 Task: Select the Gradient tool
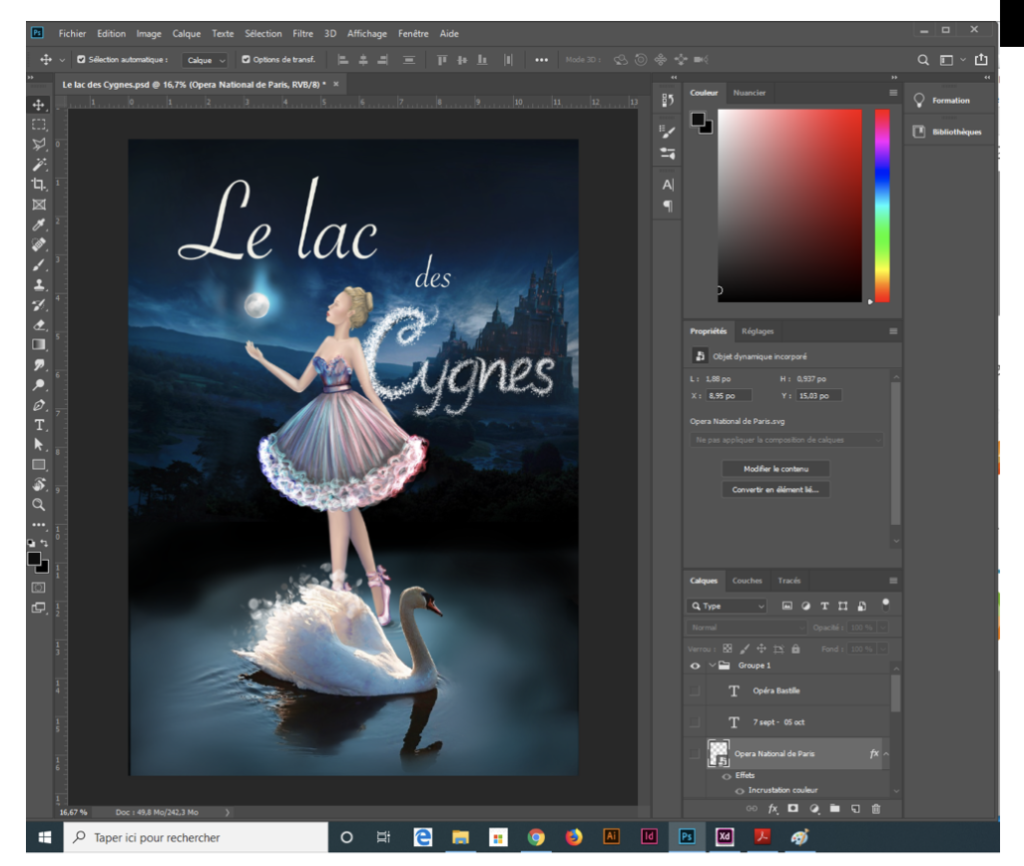[x=39, y=345]
